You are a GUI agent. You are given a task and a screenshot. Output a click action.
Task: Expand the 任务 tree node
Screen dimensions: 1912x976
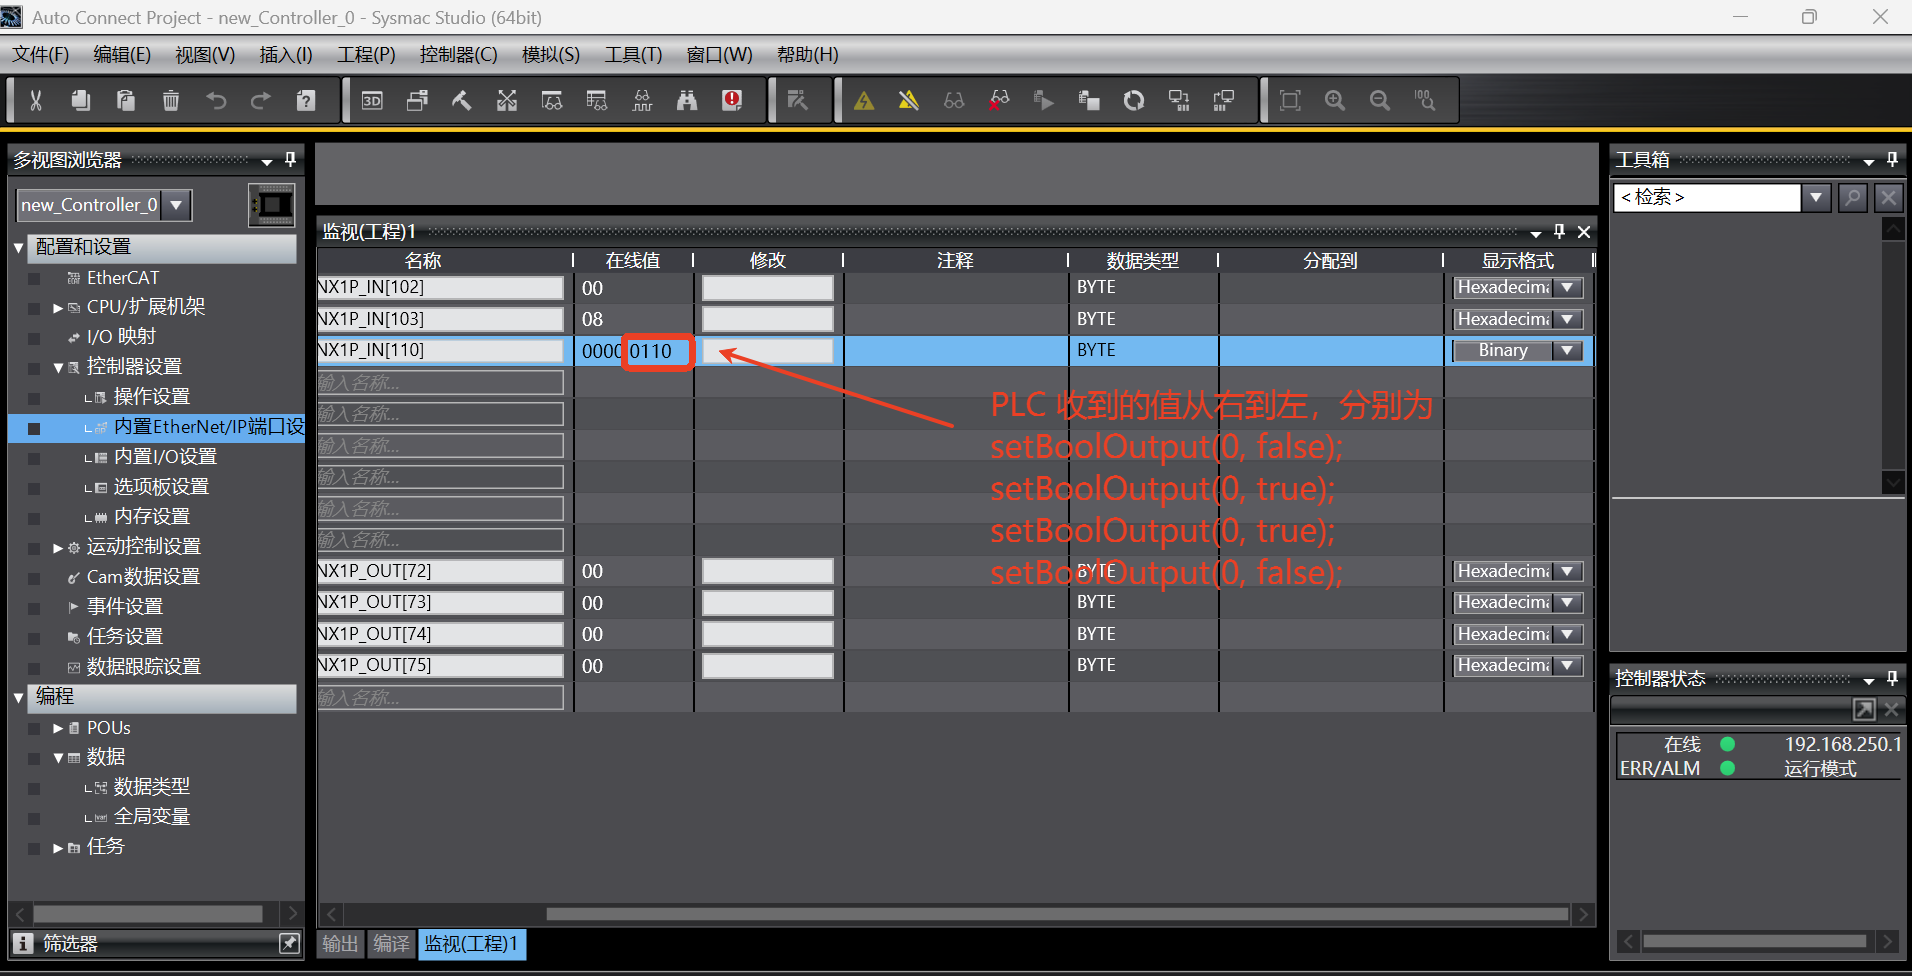coord(58,848)
